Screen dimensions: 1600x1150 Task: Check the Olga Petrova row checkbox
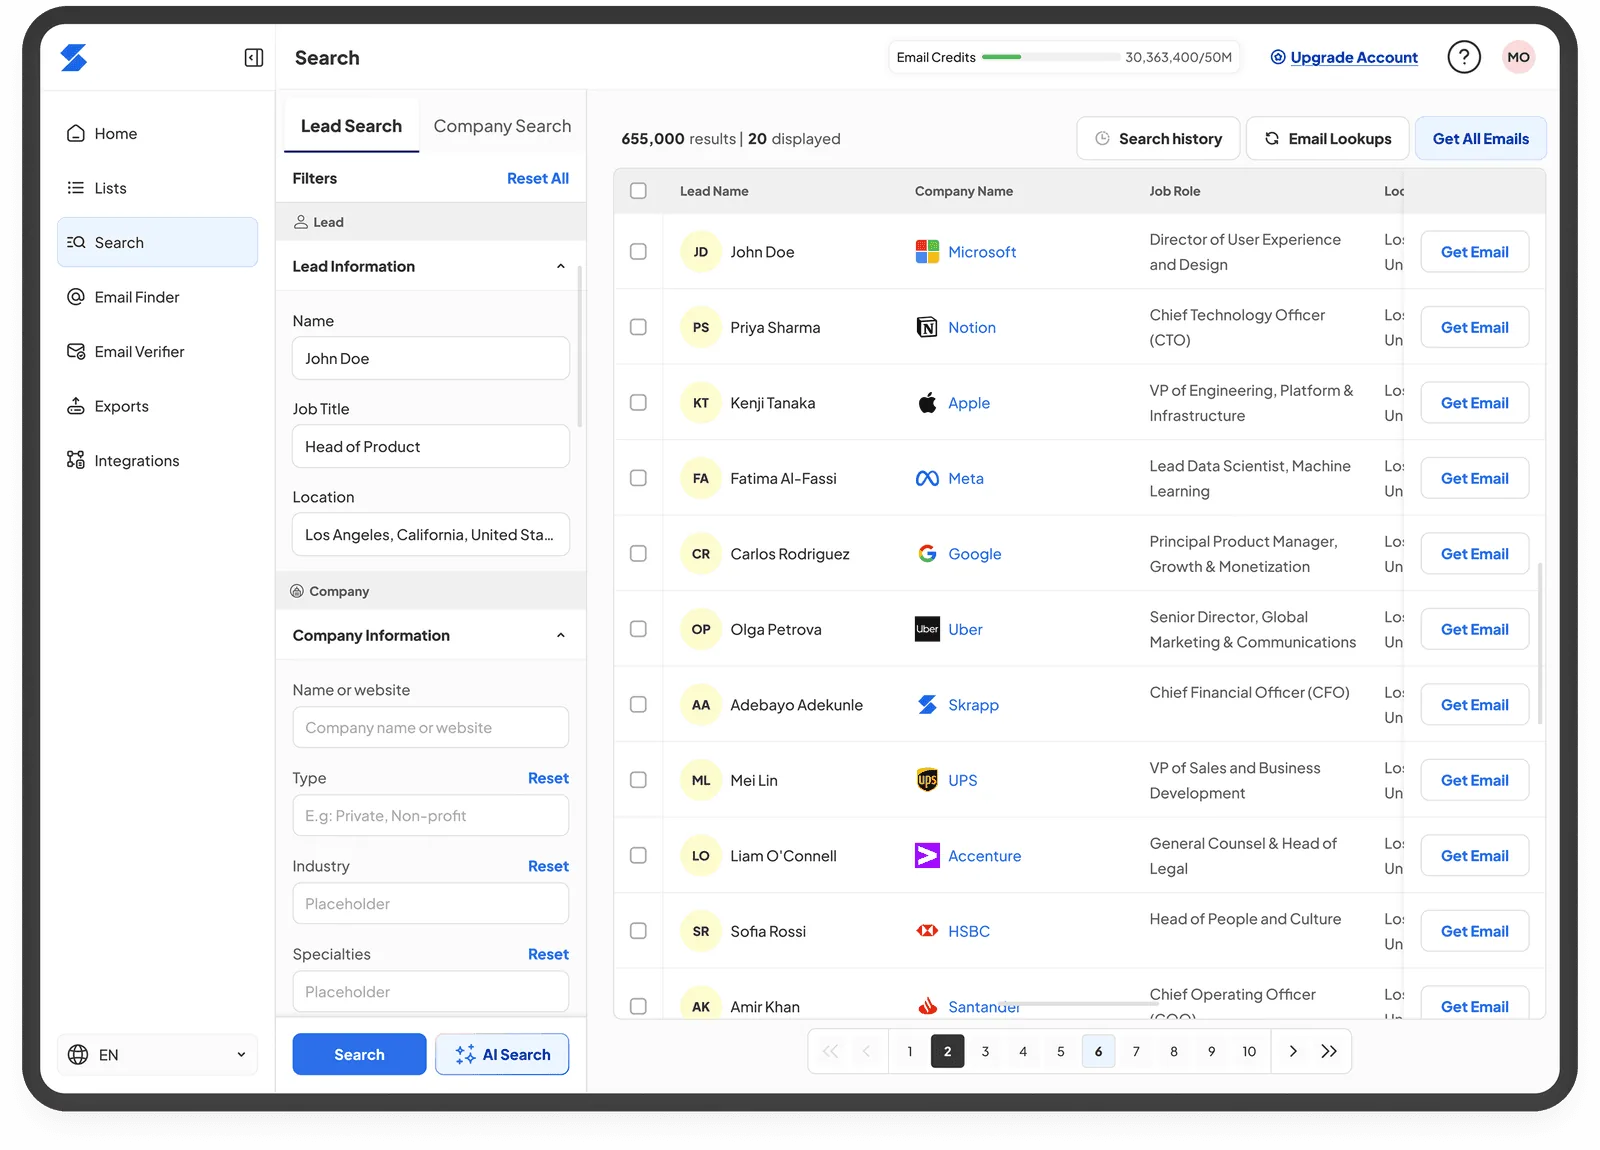[x=638, y=629]
